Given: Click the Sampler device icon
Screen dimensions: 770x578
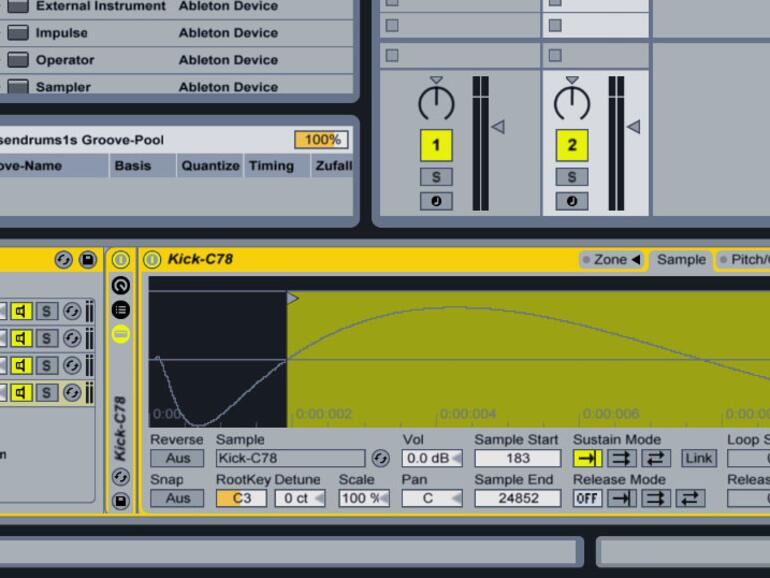Looking at the screenshot, I should click(18, 86).
